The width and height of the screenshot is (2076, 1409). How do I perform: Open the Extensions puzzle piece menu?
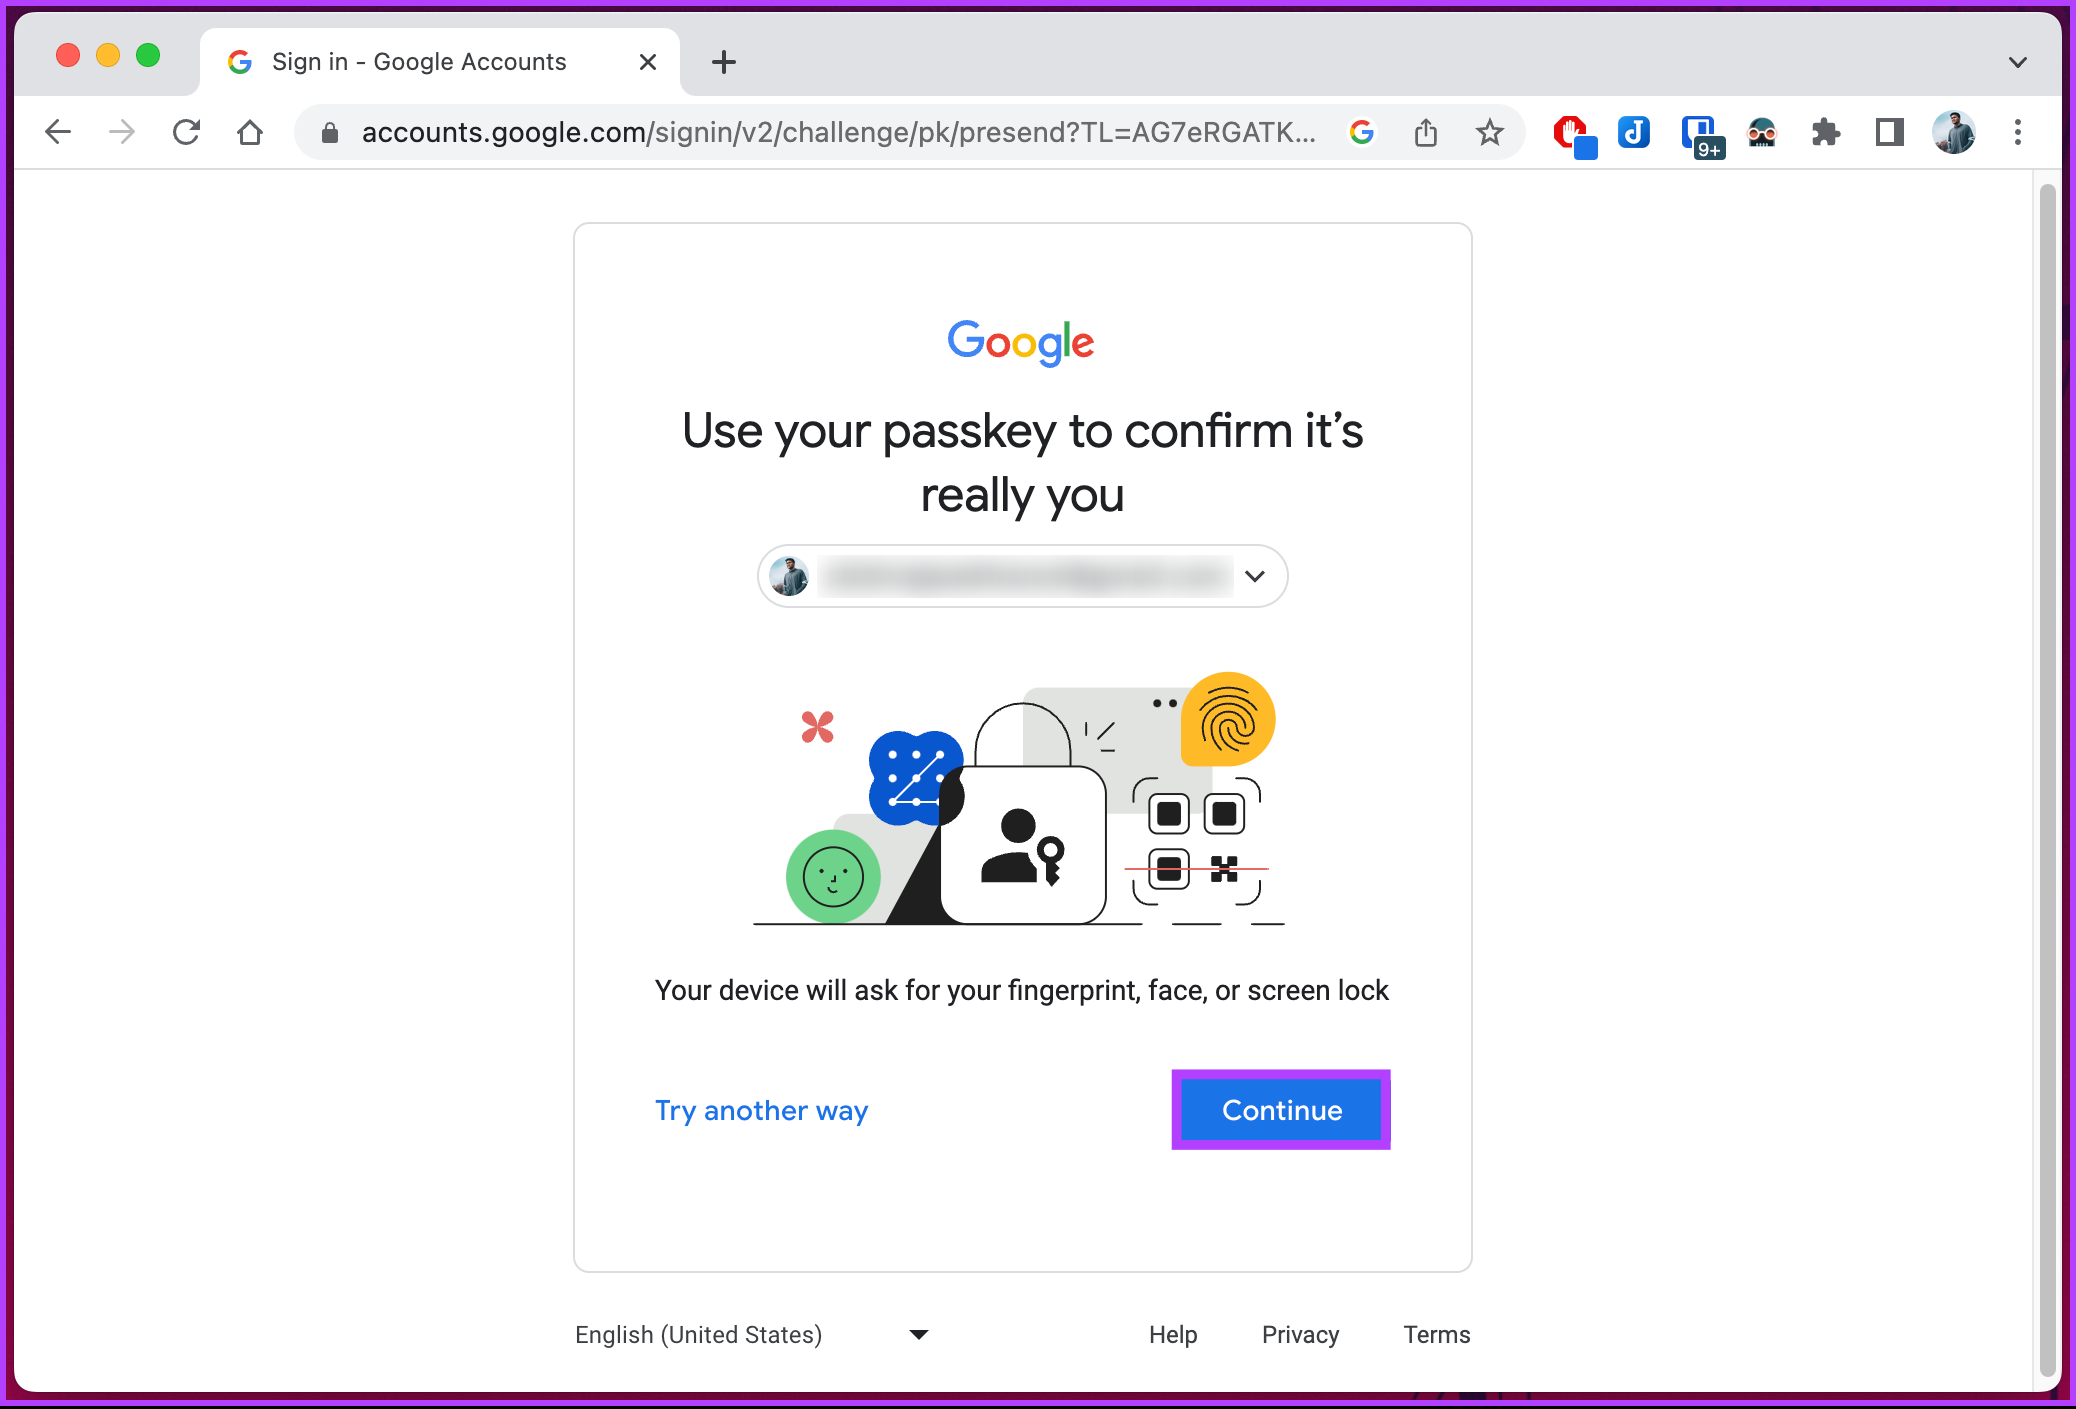1826,132
